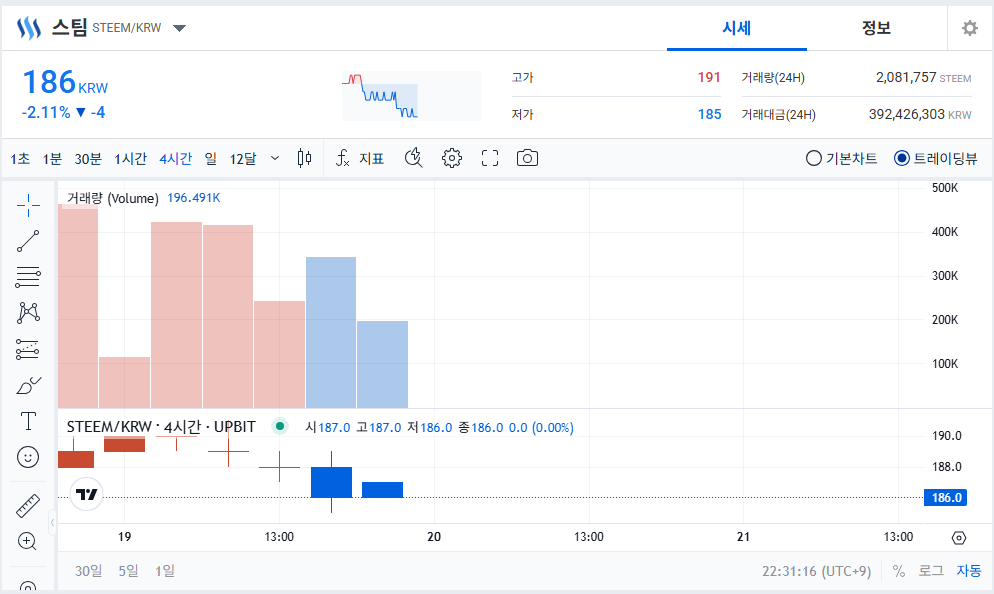Viewport: 994px width, 594px height.
Task: Click the high price value 191
Action: point(709,77)
